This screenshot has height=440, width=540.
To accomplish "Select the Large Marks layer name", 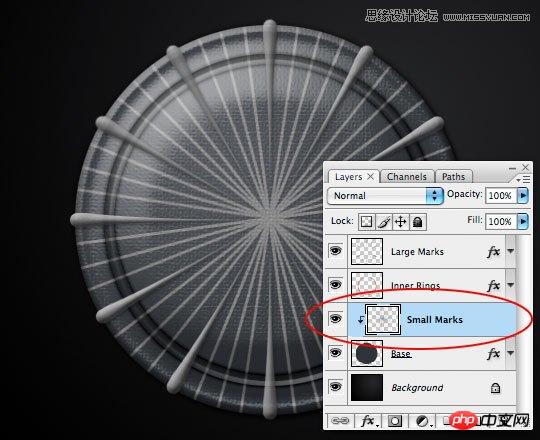I will 417,252.
